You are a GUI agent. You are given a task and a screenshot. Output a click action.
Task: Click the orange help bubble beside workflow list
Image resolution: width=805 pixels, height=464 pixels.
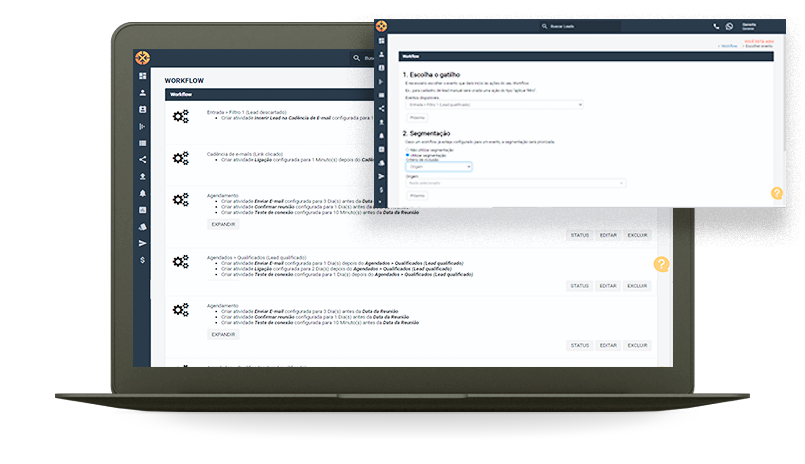[x=661, y=264]
